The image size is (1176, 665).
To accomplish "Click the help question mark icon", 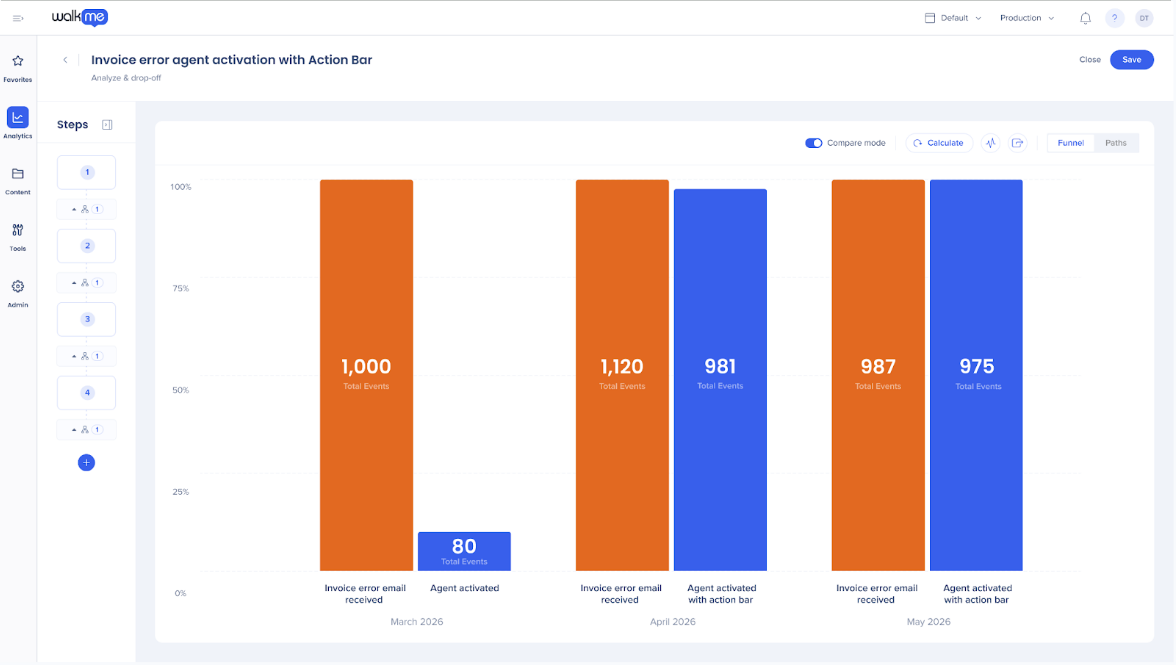I will pos(1114,18).
